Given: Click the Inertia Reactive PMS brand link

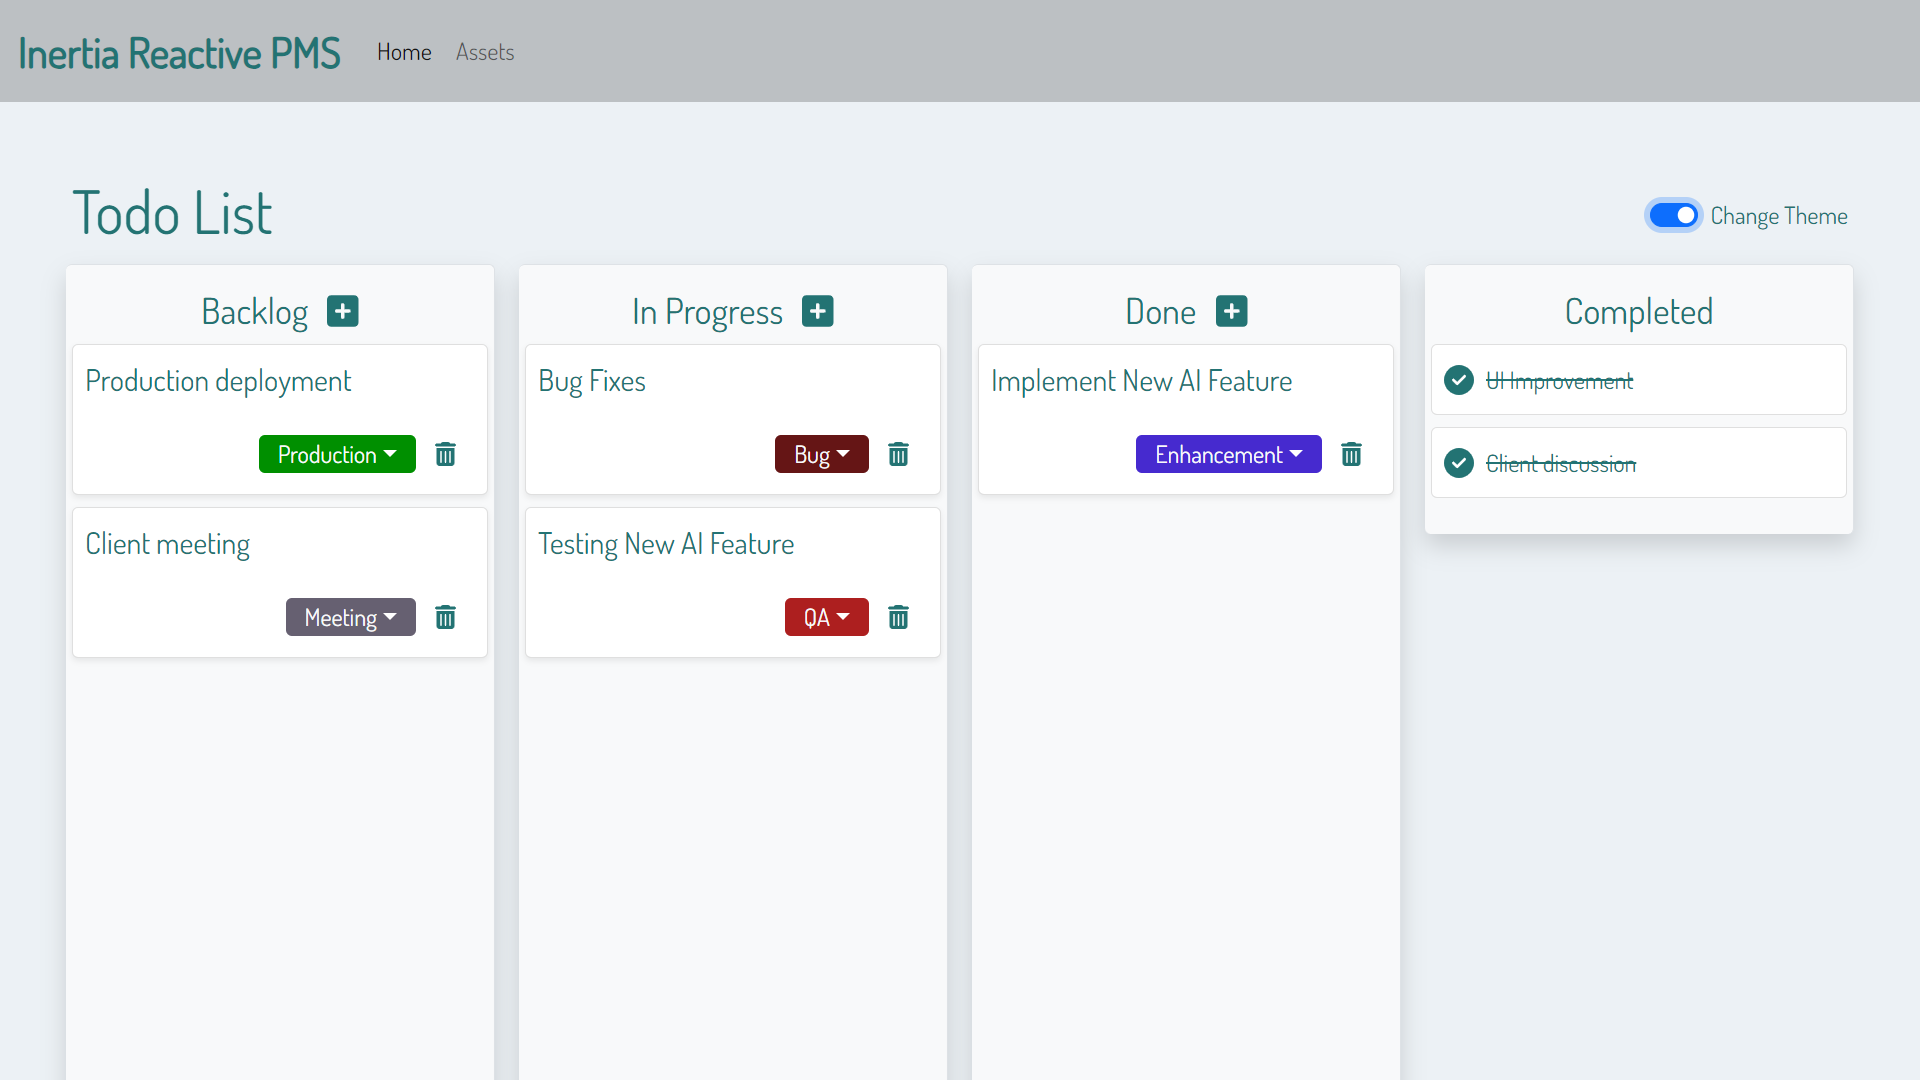Looking at the screenshot, I should [x=180, y=53].
